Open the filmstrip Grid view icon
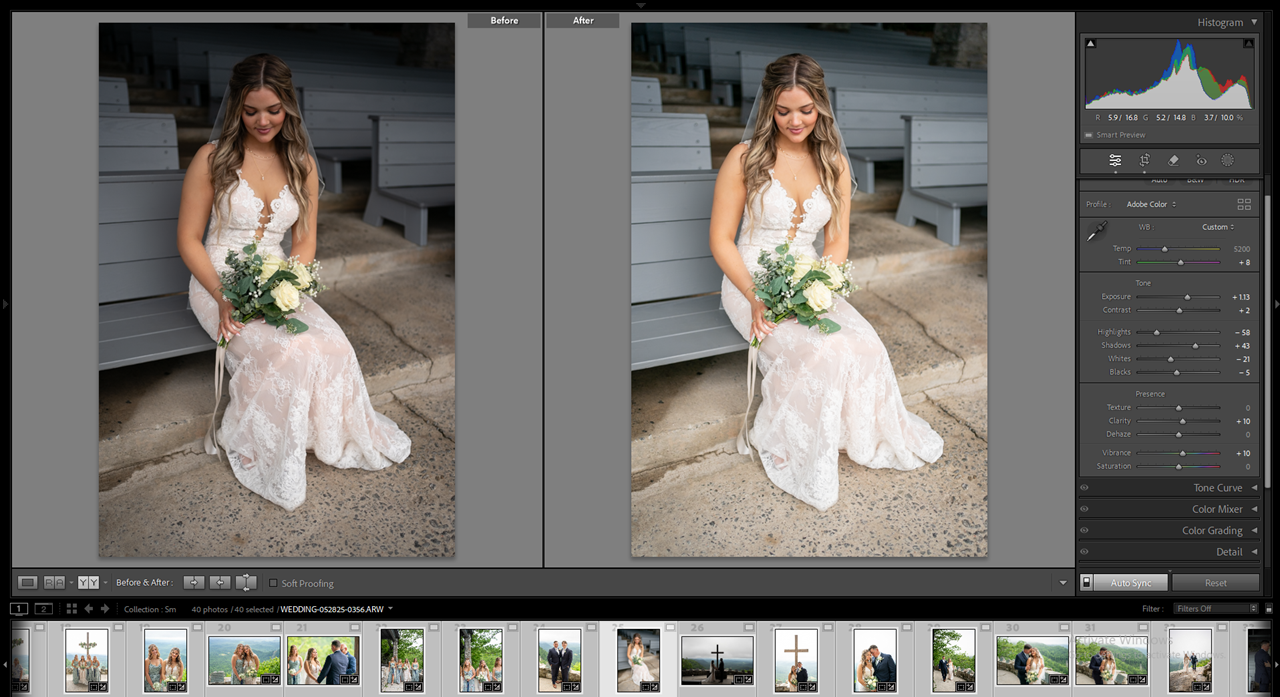This screenshot has height=697, width=1280. [x=71, y=608]
